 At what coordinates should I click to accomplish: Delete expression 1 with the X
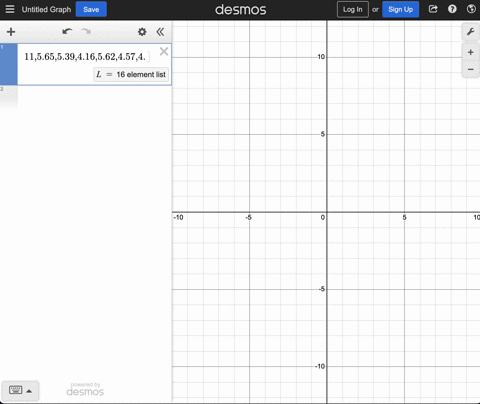[164, 51]
